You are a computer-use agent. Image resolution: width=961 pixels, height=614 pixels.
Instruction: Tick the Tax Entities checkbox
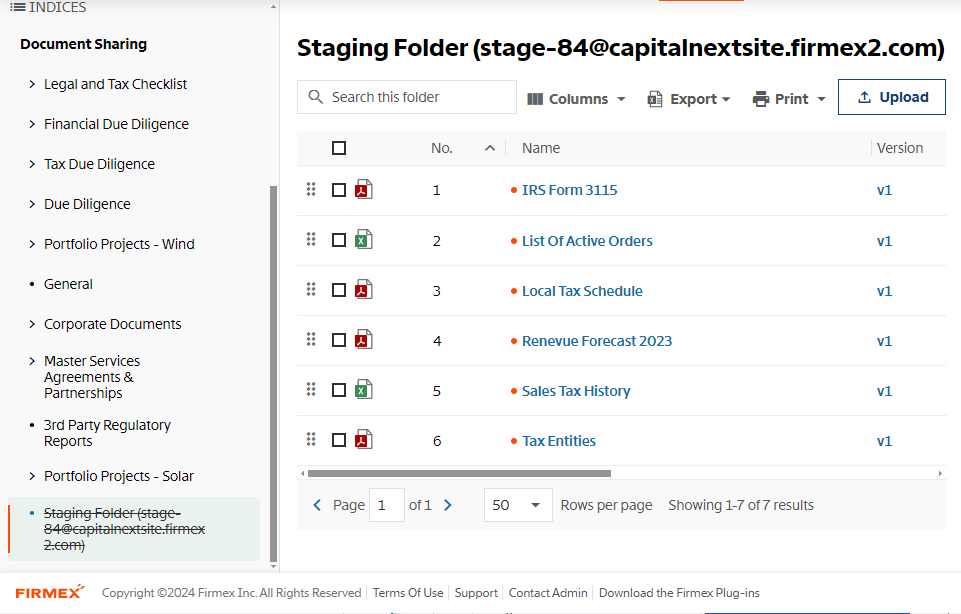click(339, 441)
